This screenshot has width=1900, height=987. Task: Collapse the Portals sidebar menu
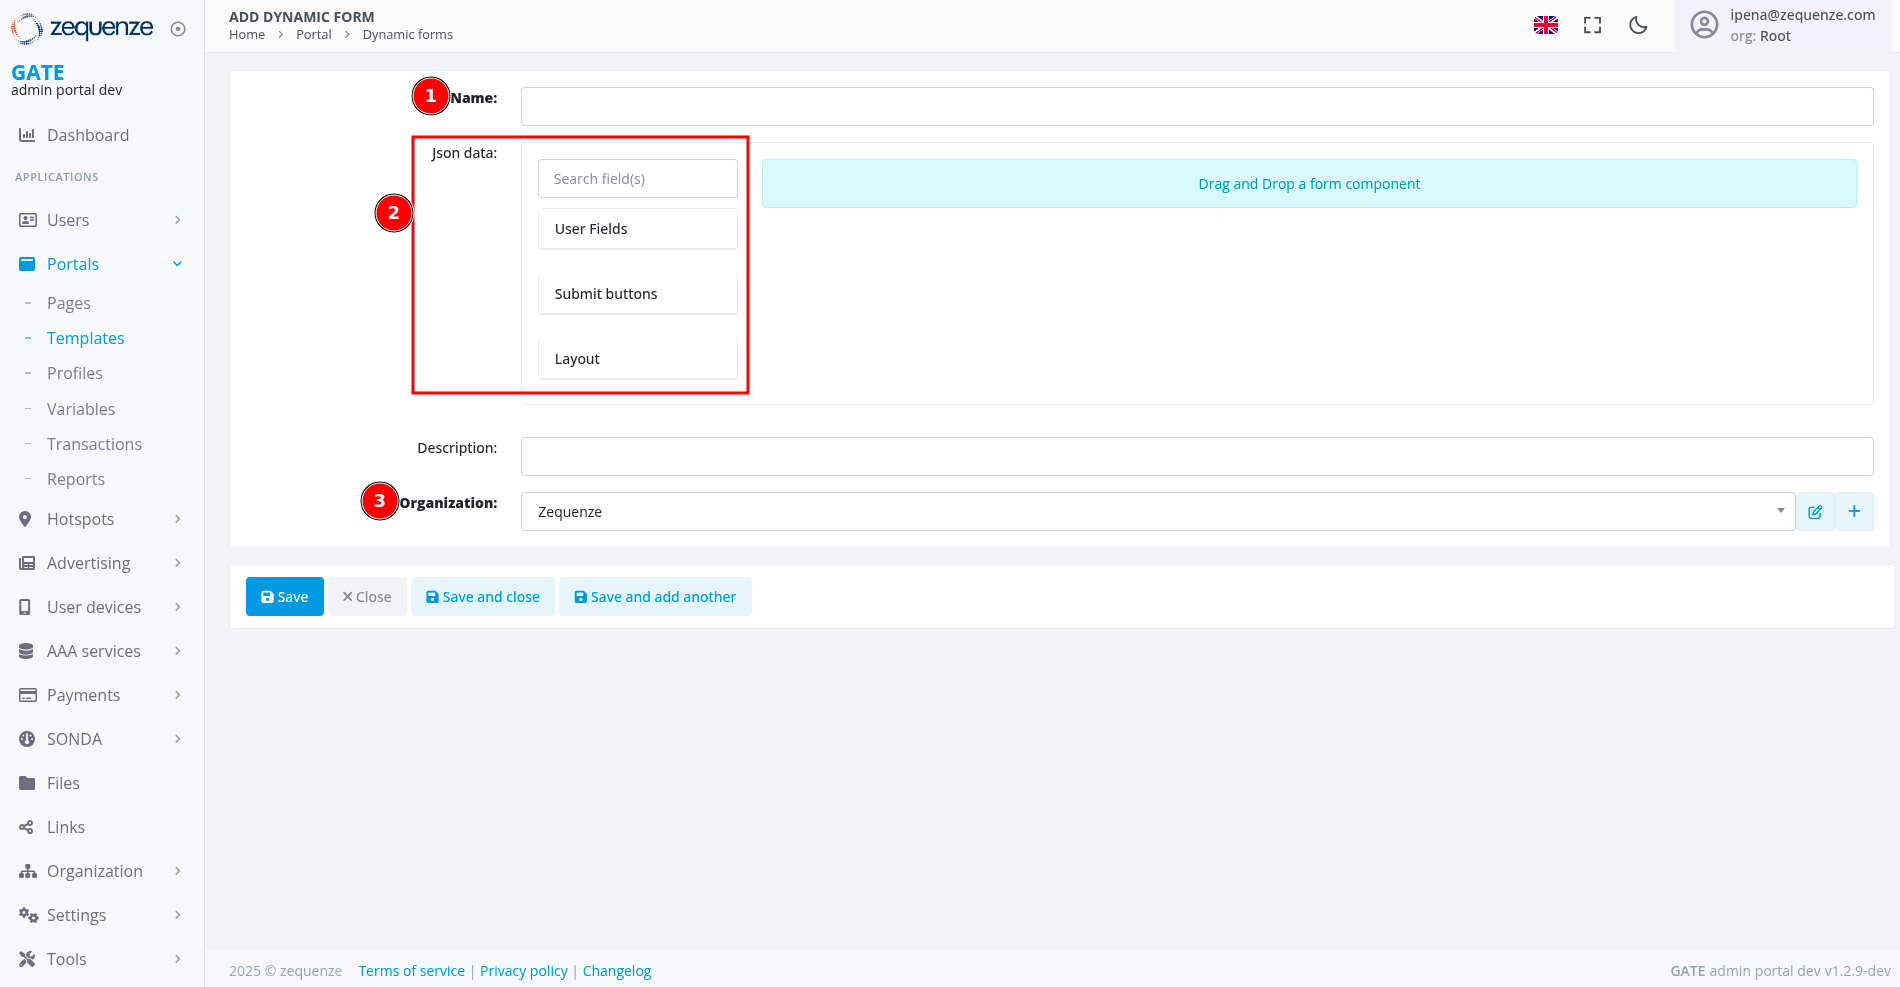[x=100, y=264]
